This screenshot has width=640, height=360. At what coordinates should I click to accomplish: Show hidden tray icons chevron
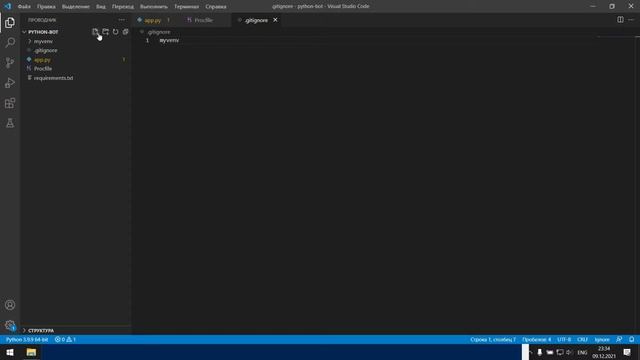pyautogui.click(x=530, y=352)
